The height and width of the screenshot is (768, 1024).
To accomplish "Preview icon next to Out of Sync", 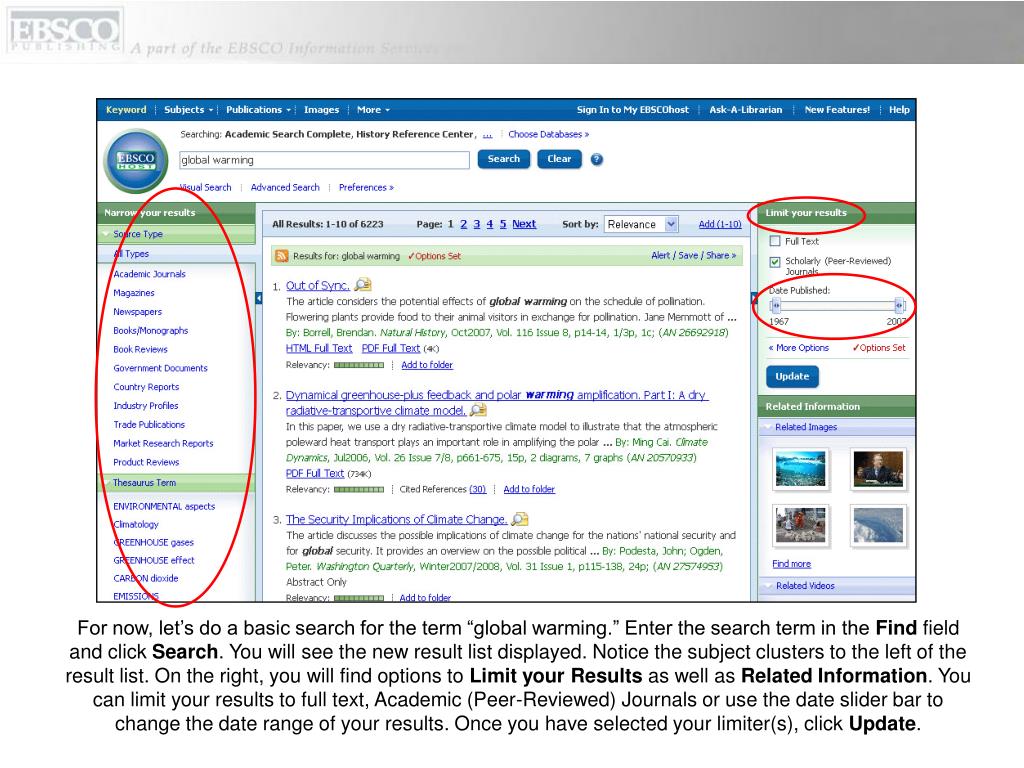I will (x=362, y=285).
